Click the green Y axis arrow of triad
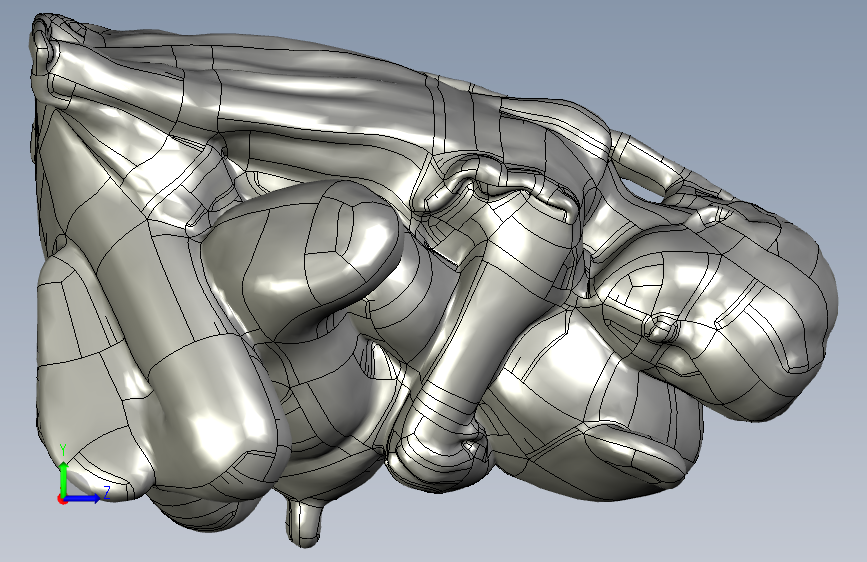 click(x=63, y=479)
